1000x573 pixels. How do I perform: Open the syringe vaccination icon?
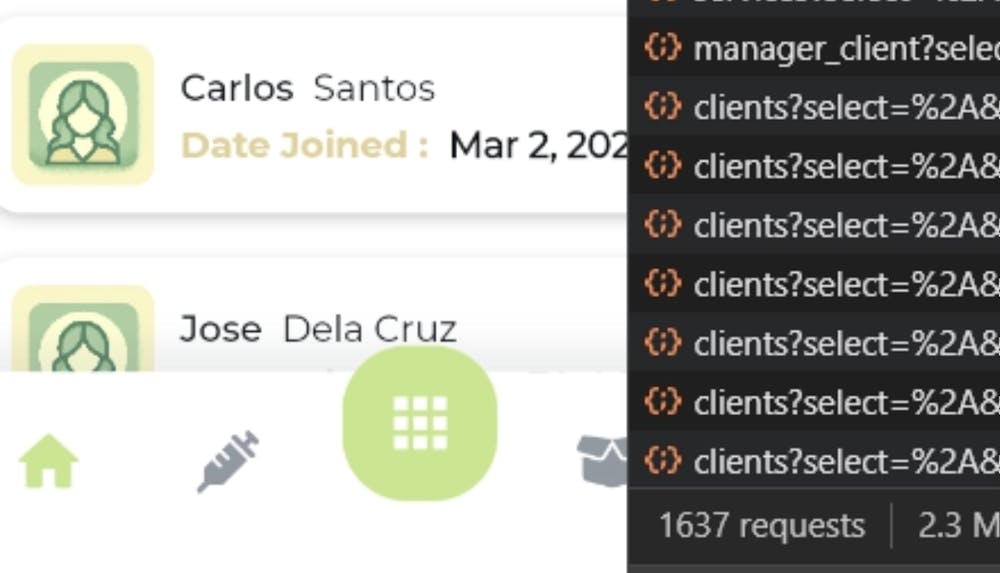[x=228, y=461]
